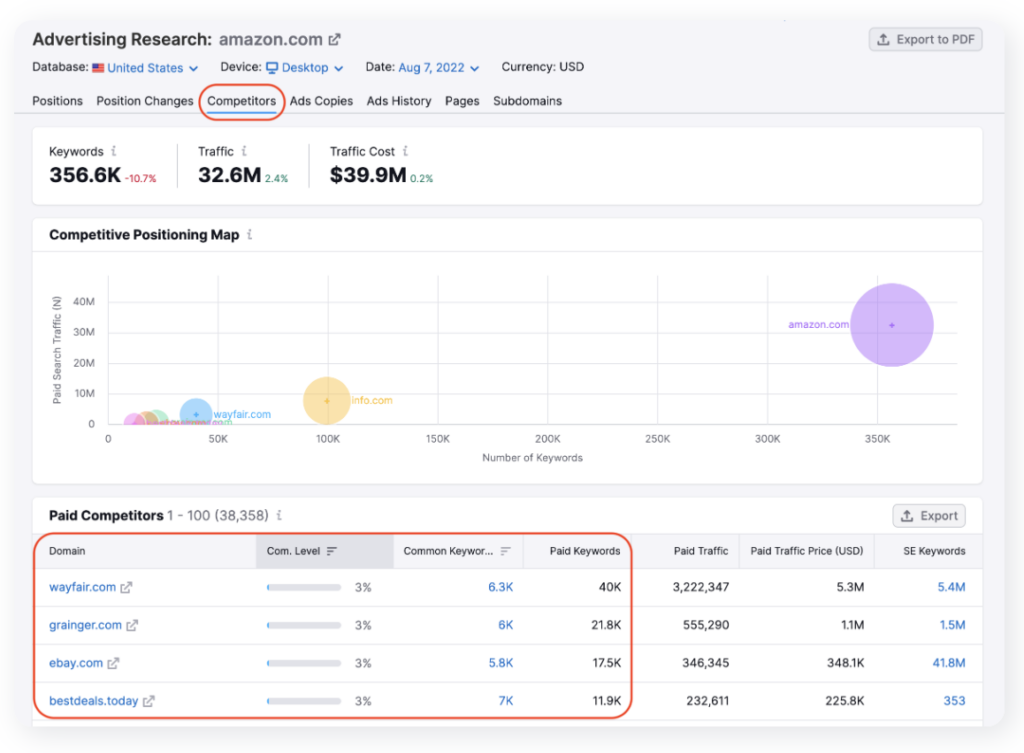Show Competitive Positioning Map info tooltip icon
The width and height of the screenshot is (1024, 753).
click(x=249, y=234)
